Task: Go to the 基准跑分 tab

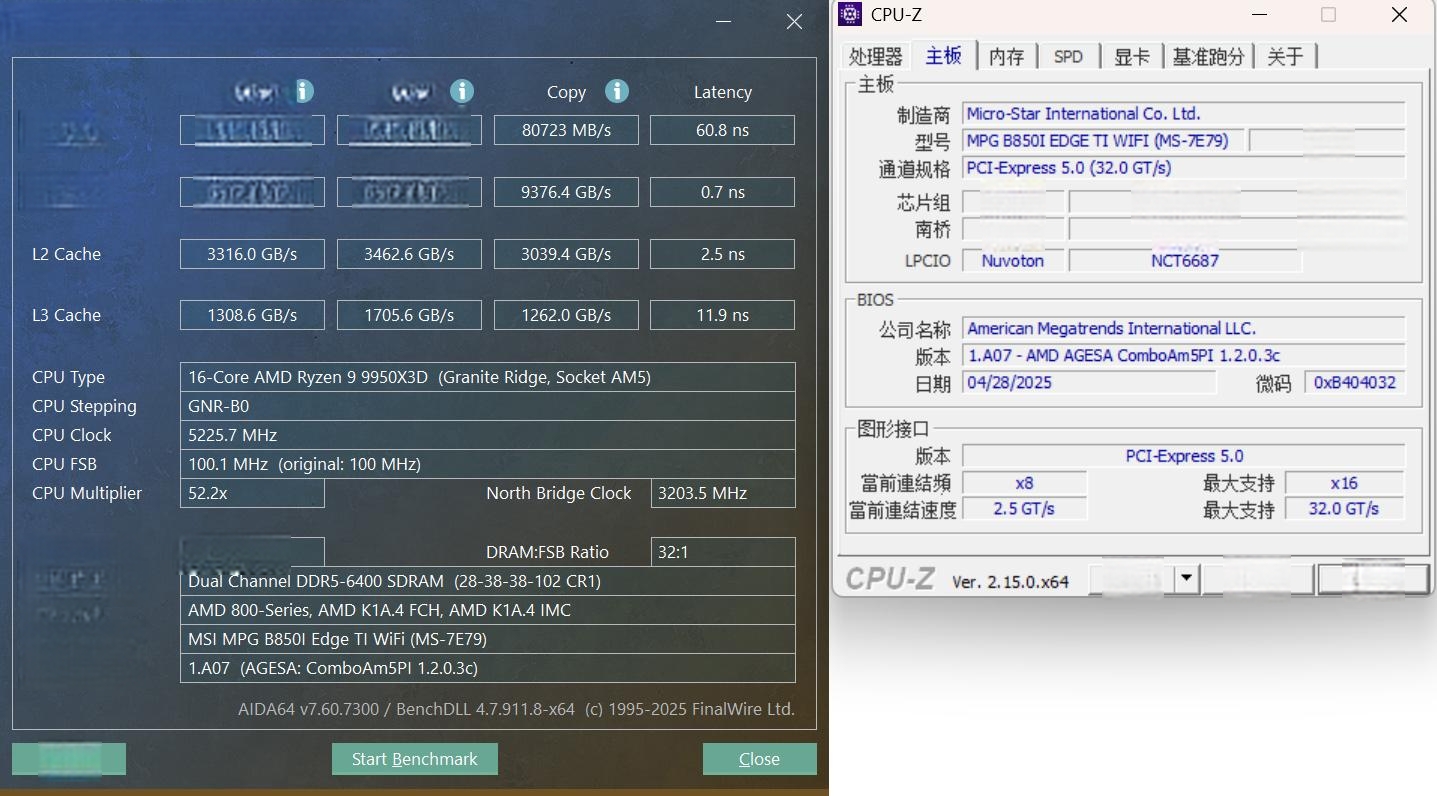Action: [x=1208, y=56]
